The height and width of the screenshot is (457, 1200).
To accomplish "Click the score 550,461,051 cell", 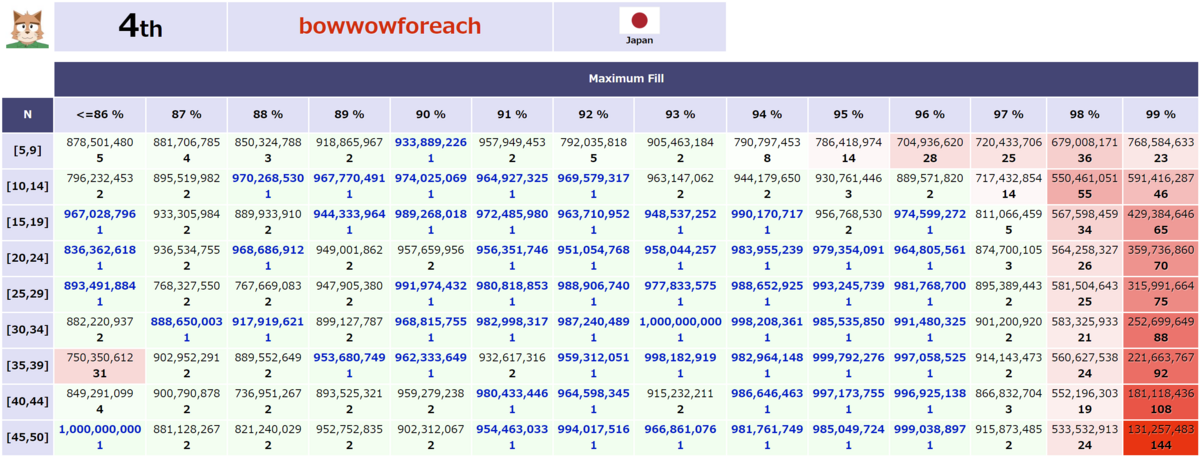I will tap(1084, 186).
